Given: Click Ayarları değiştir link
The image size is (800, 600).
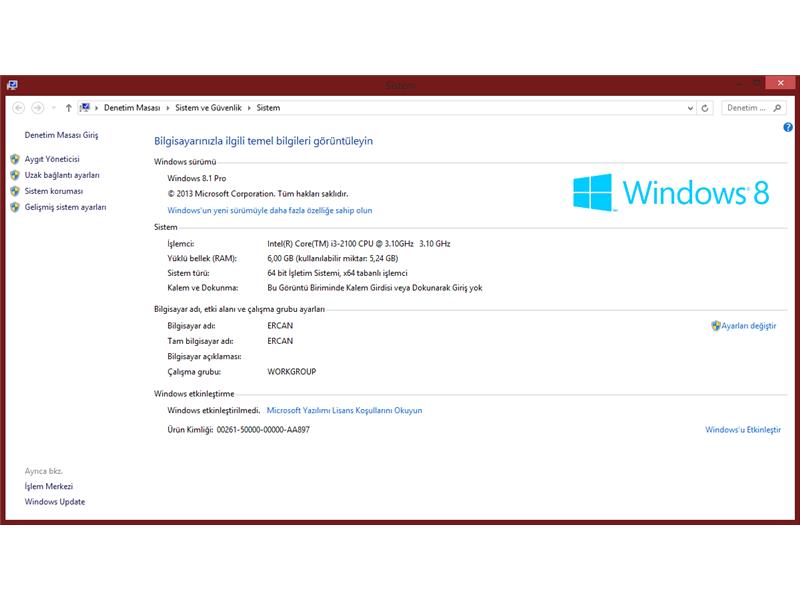Looking at the screenshot, I should [x=748, y=326].
